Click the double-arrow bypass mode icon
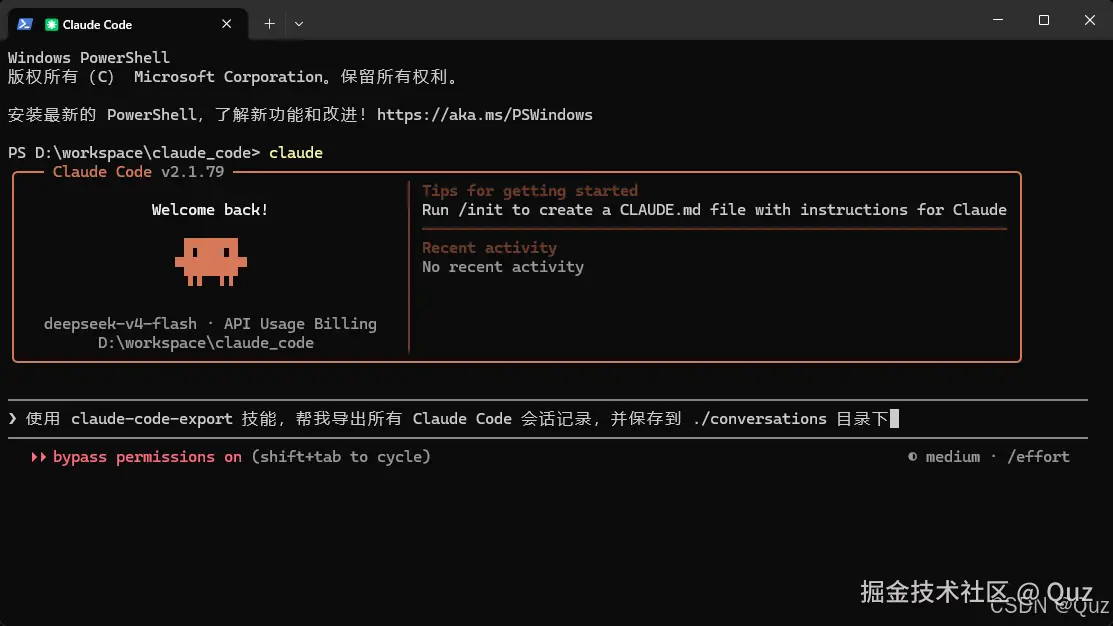This screenshot has height=626, width=1113. (38, 457)
